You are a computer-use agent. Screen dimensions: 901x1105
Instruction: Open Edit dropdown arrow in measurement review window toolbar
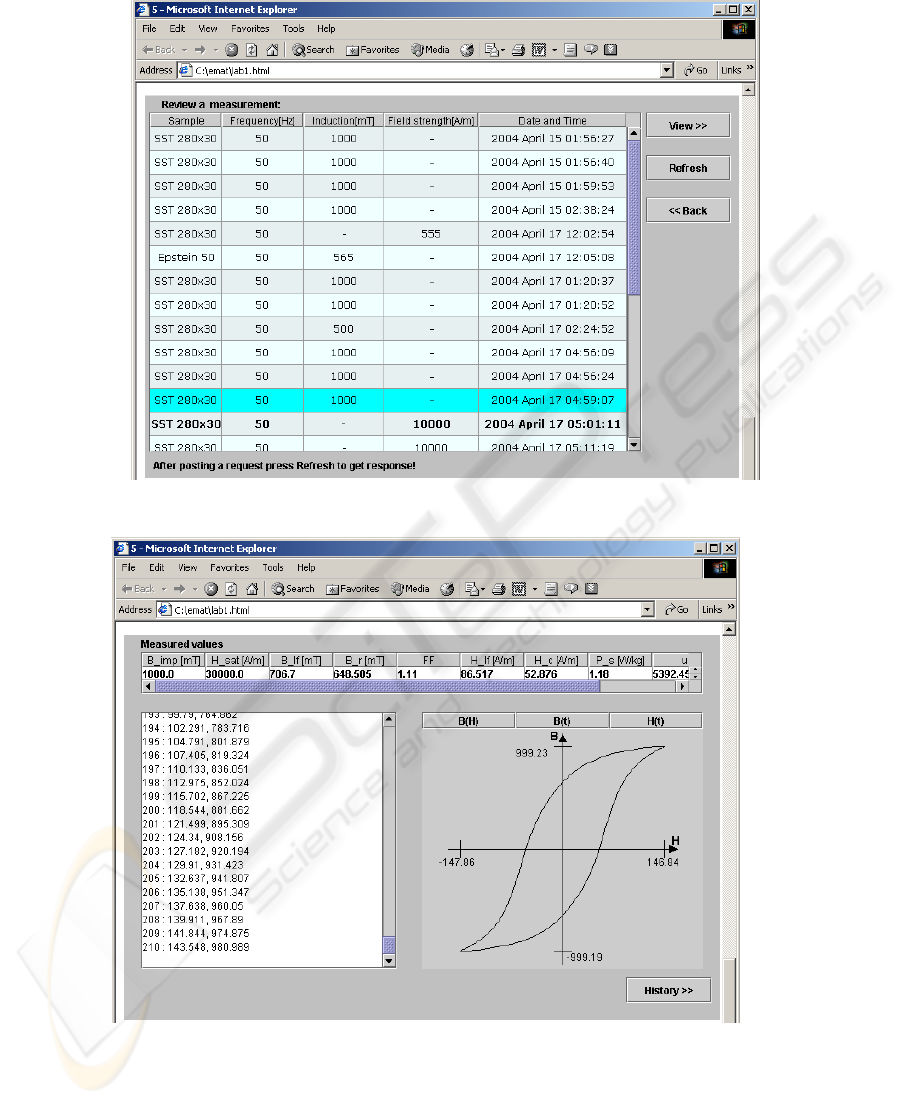click(x=554, y=50)
